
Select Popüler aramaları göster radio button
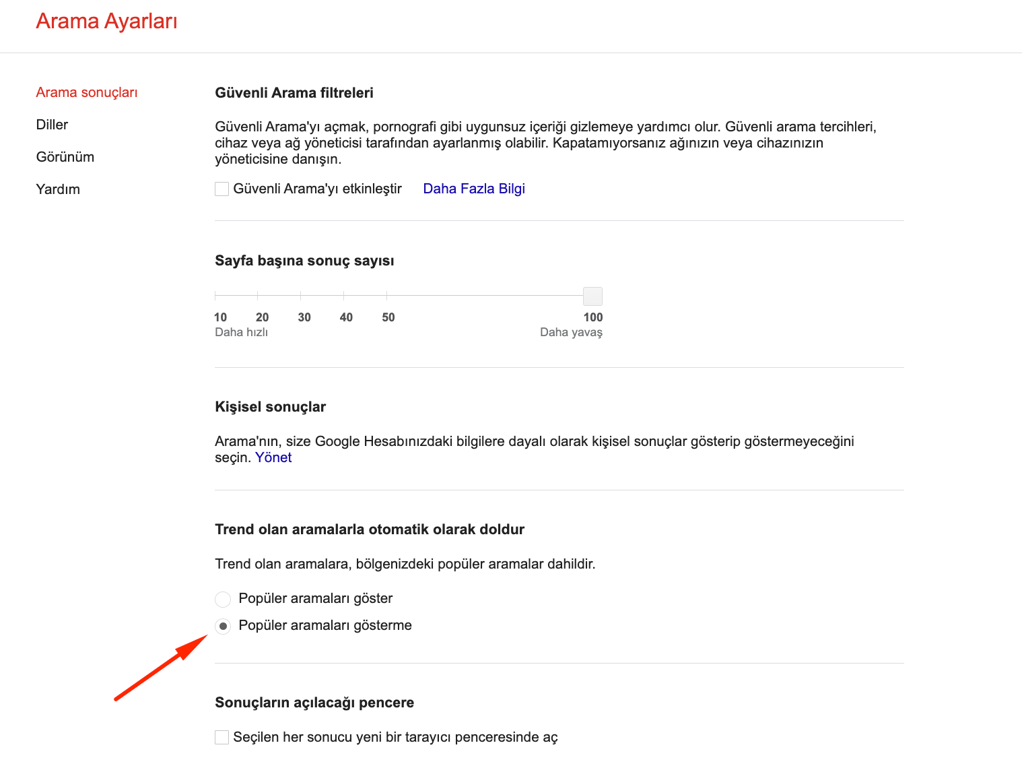click(x=223, y=599)
